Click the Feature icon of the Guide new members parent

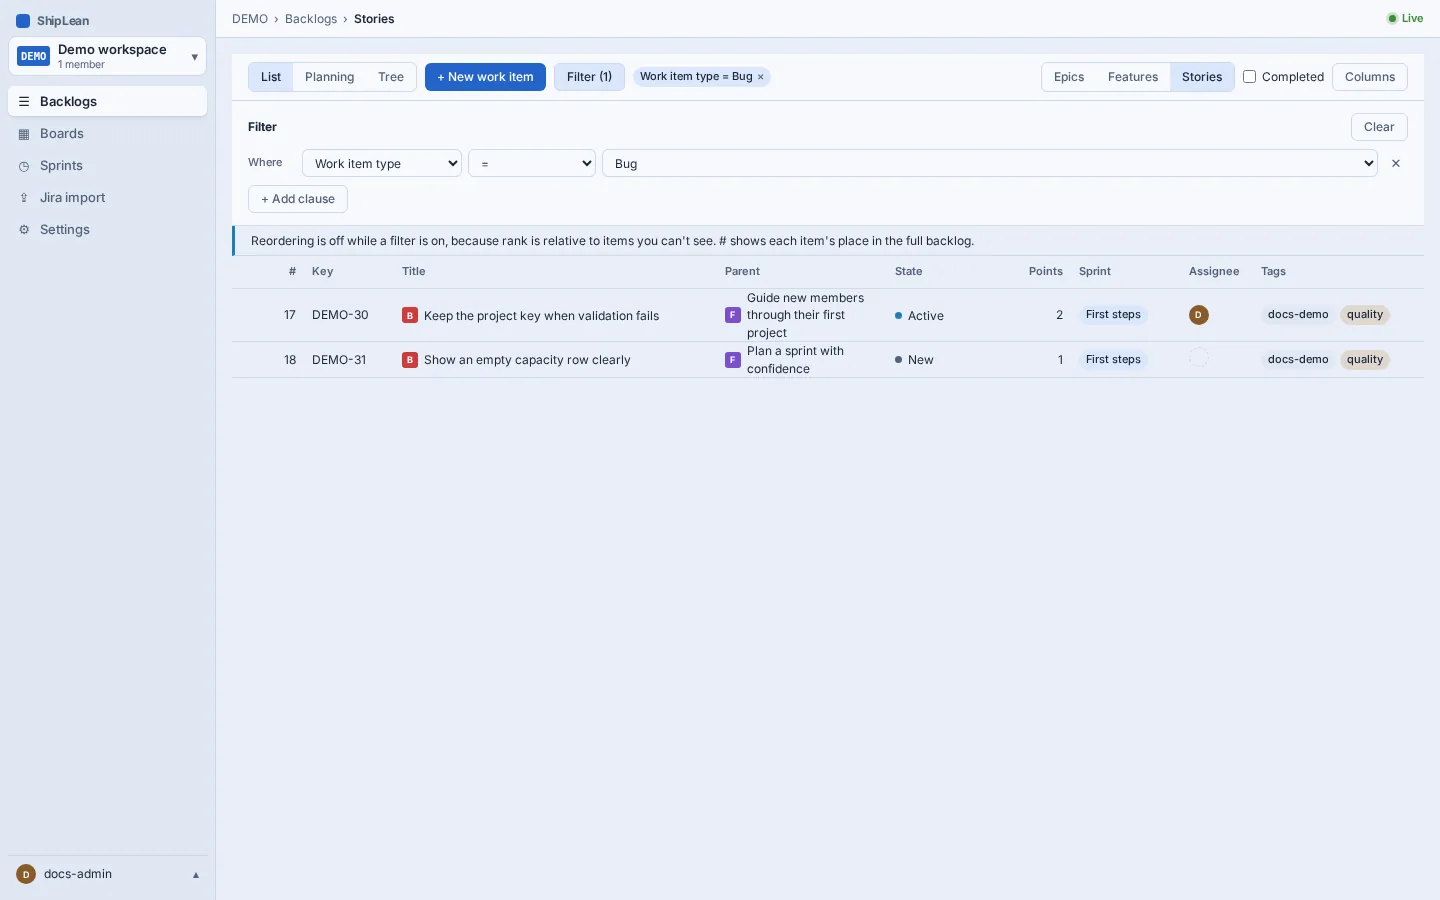point(733,315)
